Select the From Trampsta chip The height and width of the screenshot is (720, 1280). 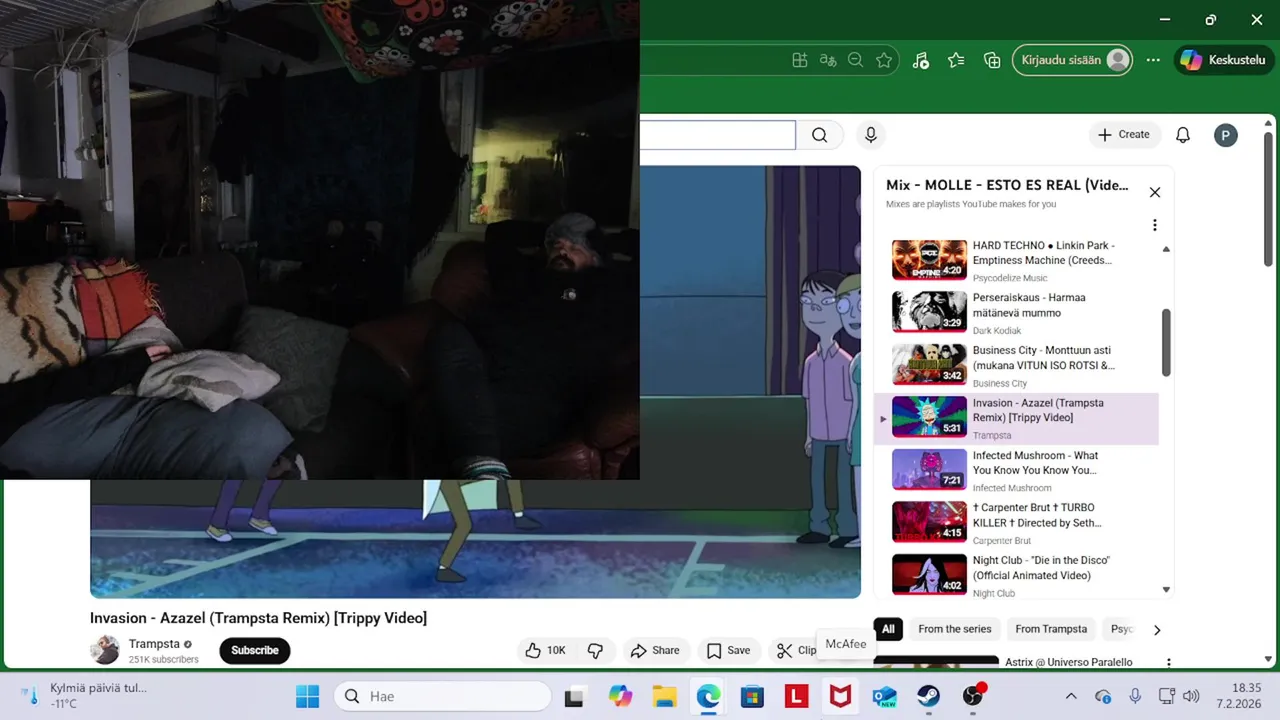[x=1051, y=629]
